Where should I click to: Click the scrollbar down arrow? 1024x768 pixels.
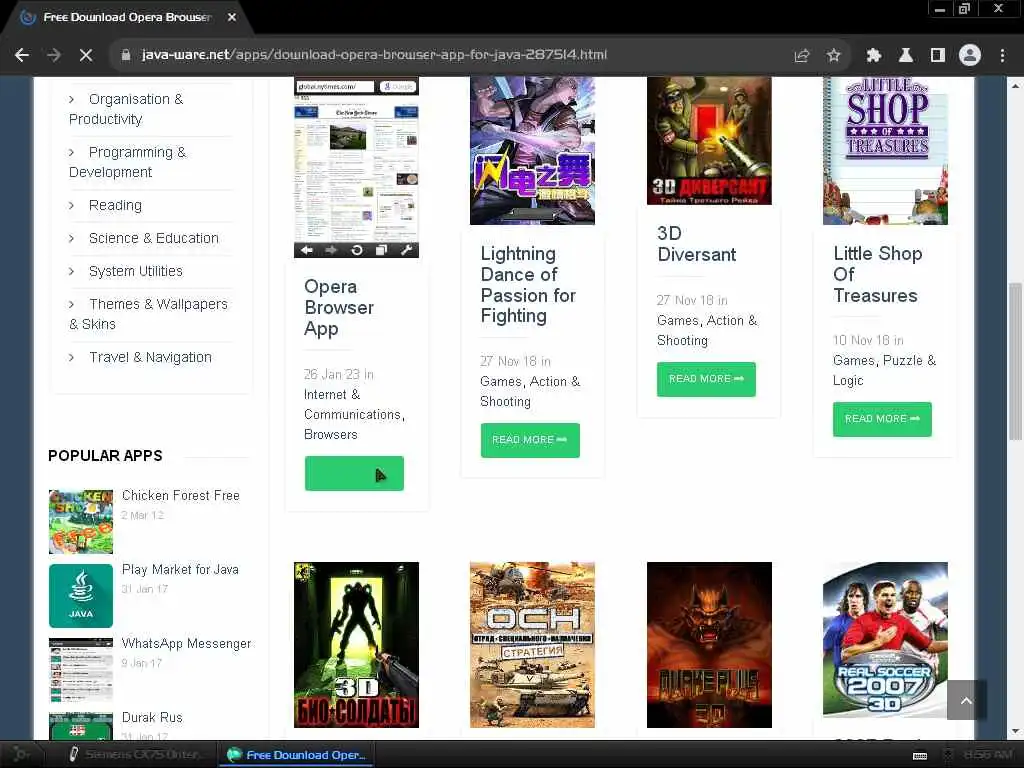point(1016,731)
